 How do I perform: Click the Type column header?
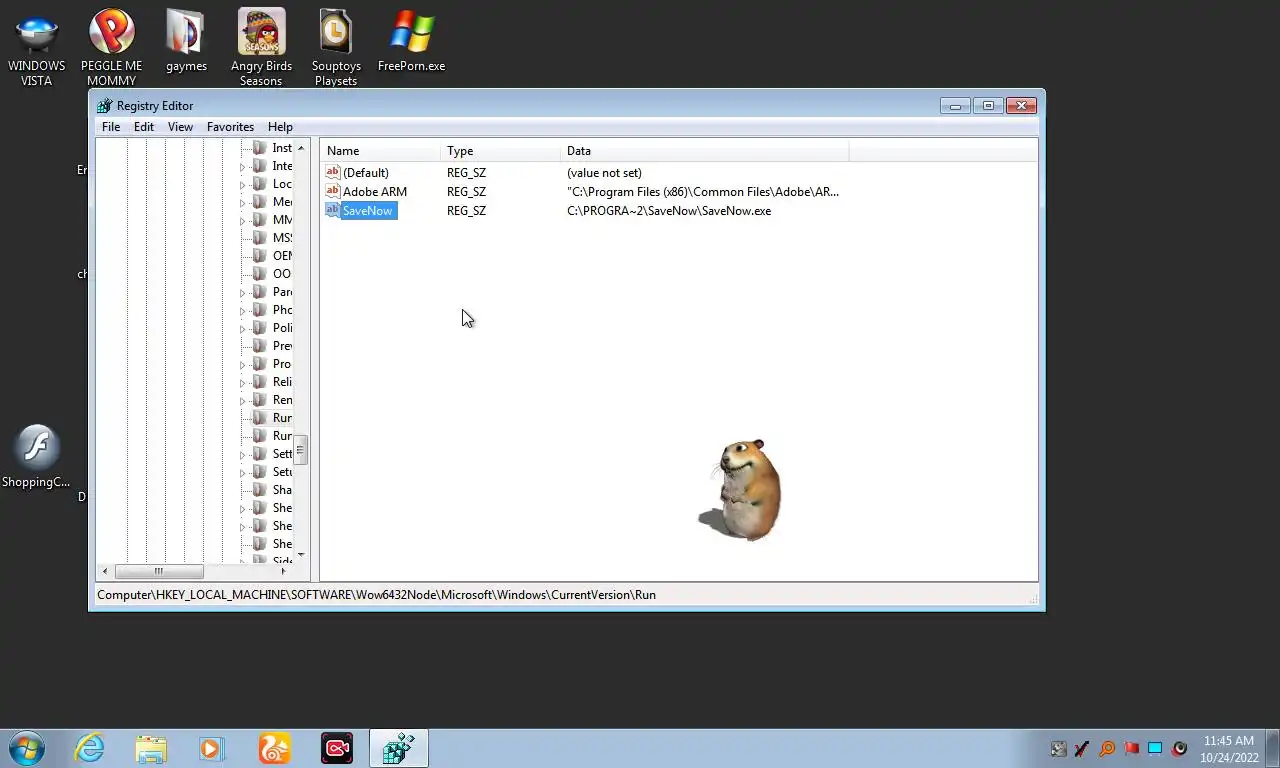click(500, 151)
